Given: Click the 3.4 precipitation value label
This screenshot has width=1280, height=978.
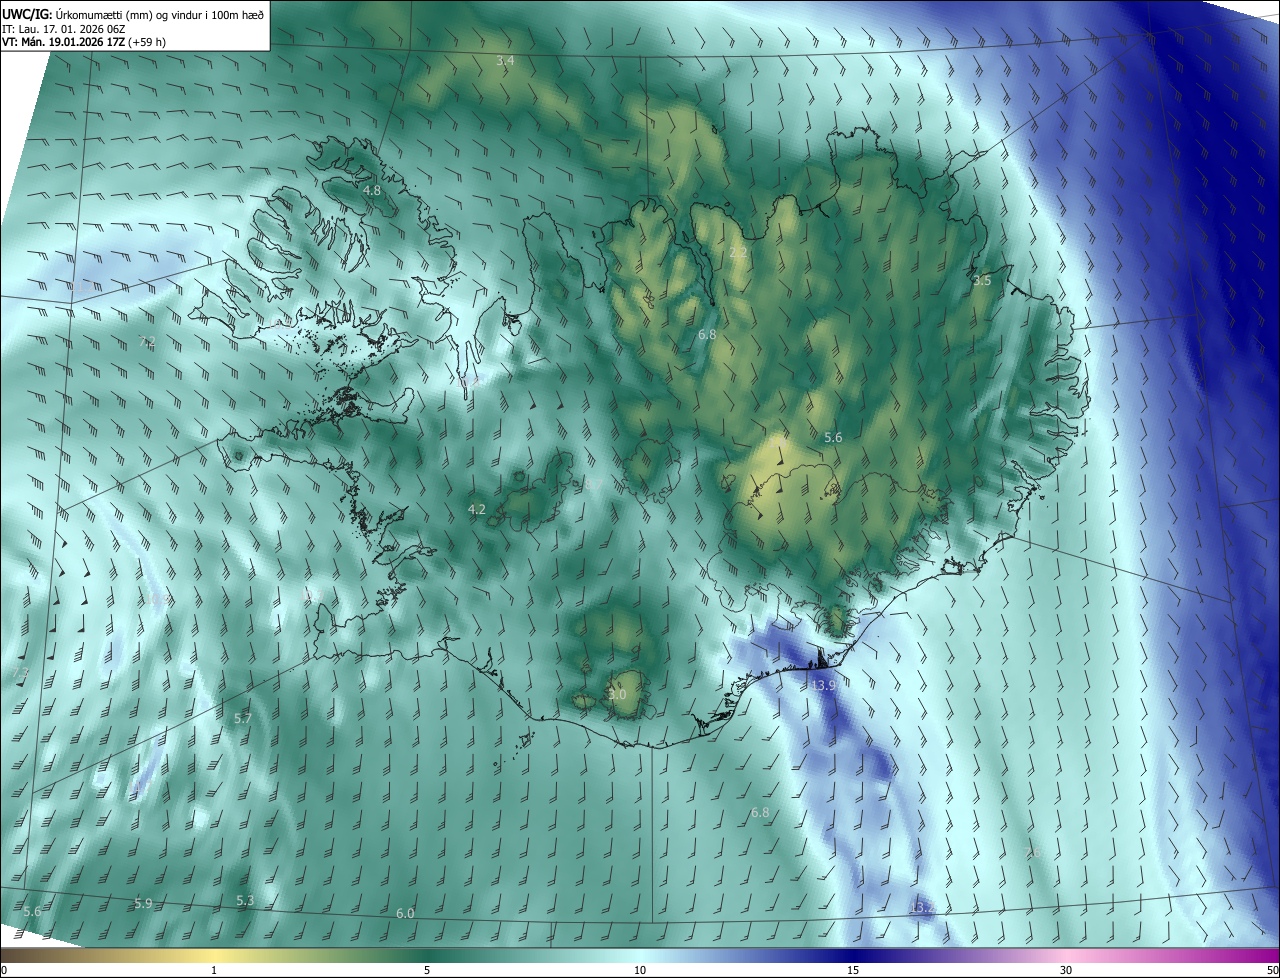Looking at the screenshot, I should point(505,62).
